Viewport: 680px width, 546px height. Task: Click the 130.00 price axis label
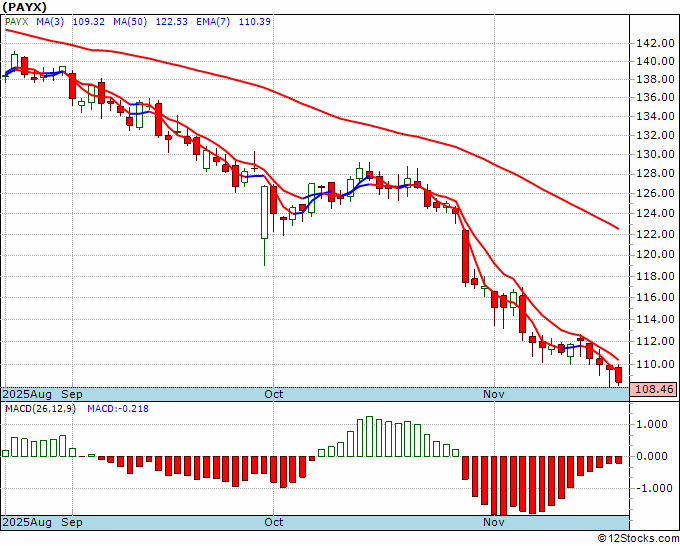pyautogui.click(x=655, y=154)
